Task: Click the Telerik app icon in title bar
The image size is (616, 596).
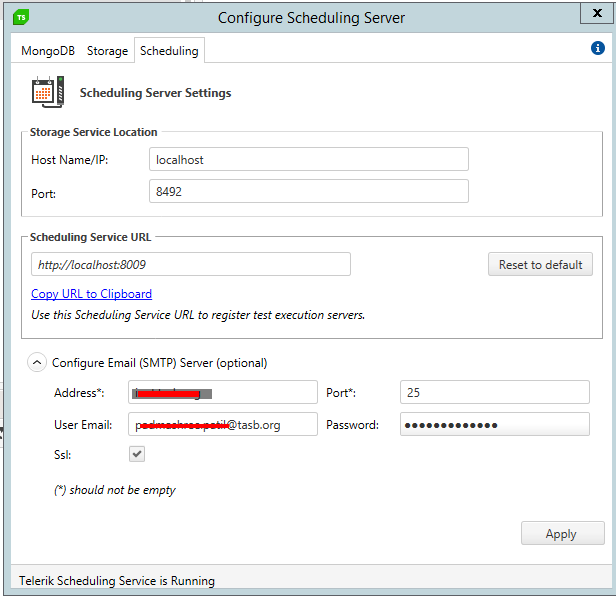Action: (x=22, y=17)
